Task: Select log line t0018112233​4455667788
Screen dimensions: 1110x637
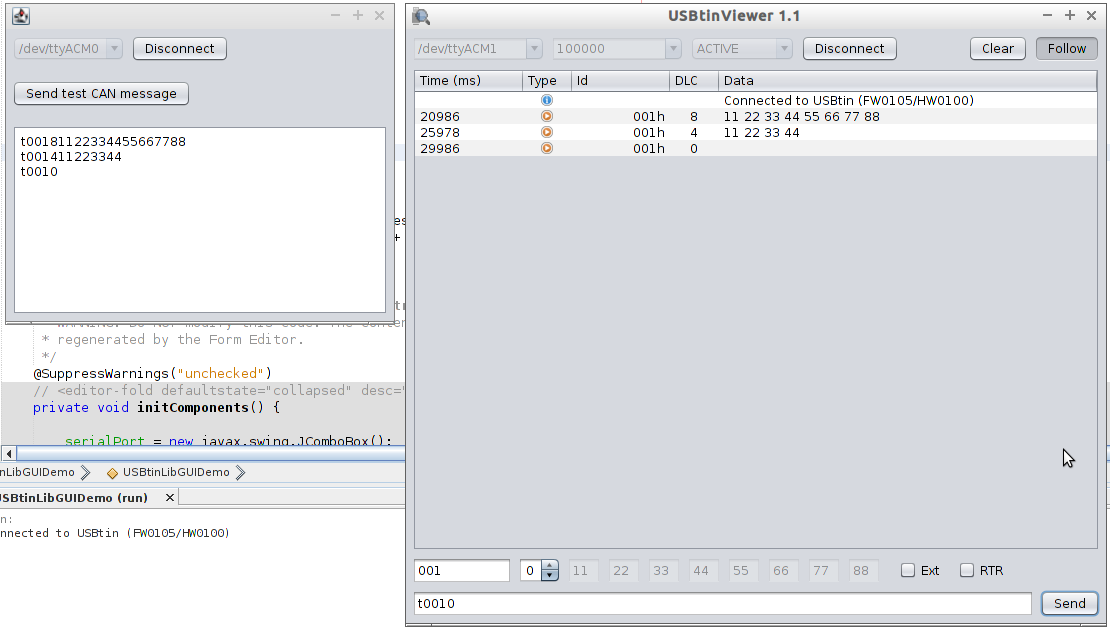Action: pyautogui.click(x=103, y=142)
